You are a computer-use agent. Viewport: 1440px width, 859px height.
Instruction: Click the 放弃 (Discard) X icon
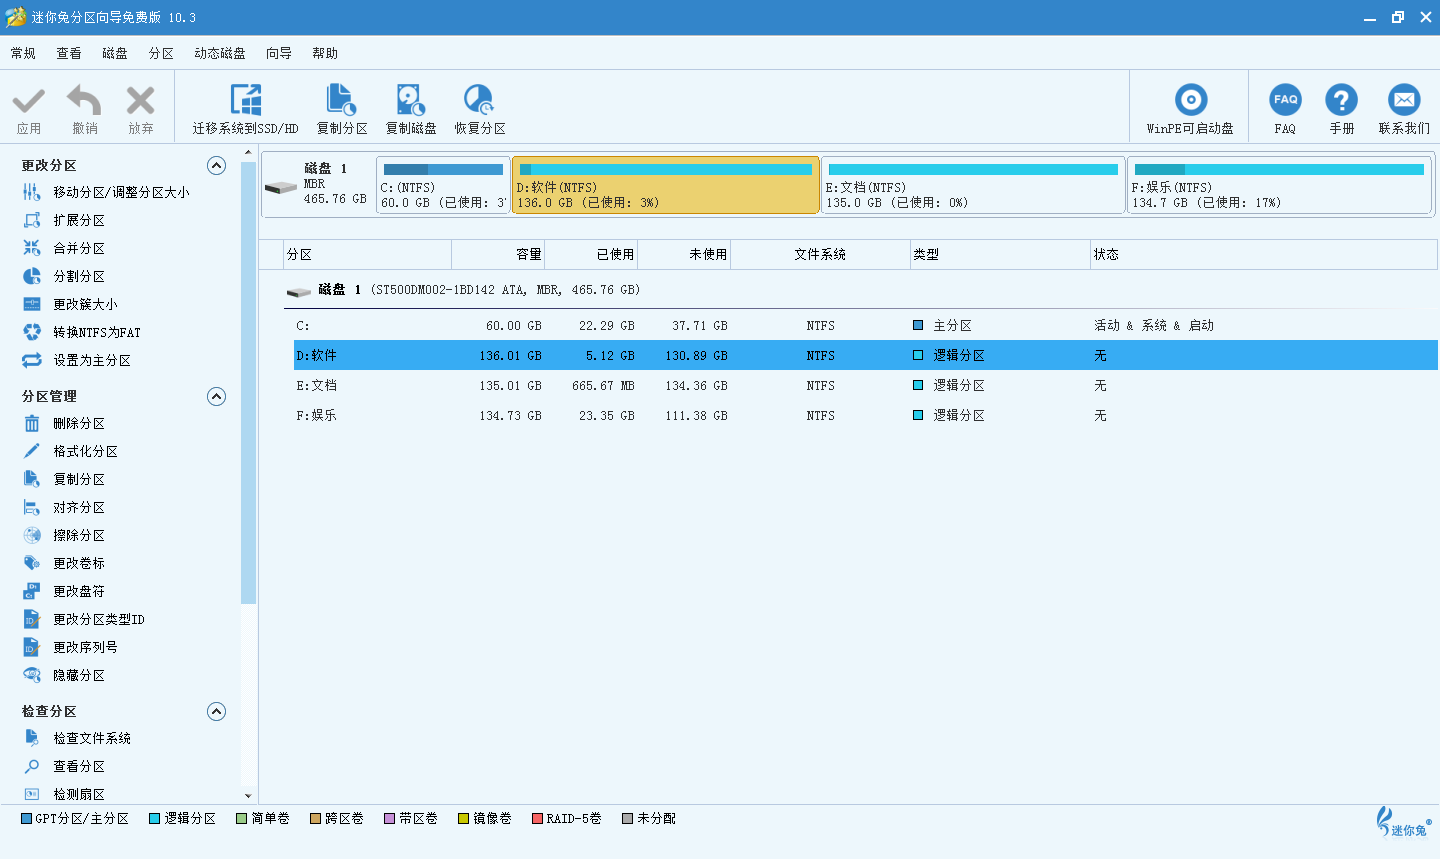(x=141, y=101)
